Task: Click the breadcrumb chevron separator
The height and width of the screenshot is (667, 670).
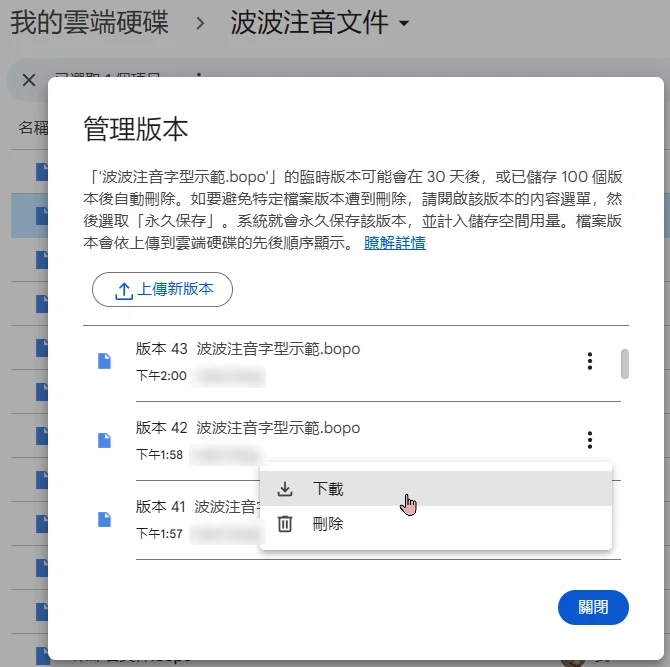Action: (200, 23)
